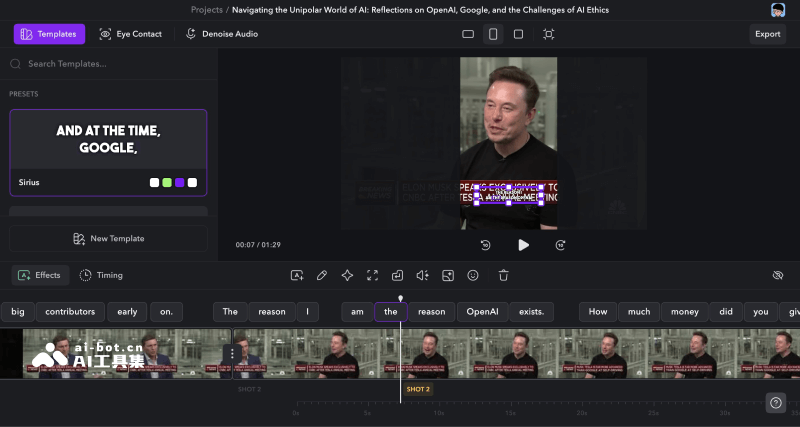The image size is (800, 427).
Task: Open the help question mark icon
Action: (x=776, y=402)
